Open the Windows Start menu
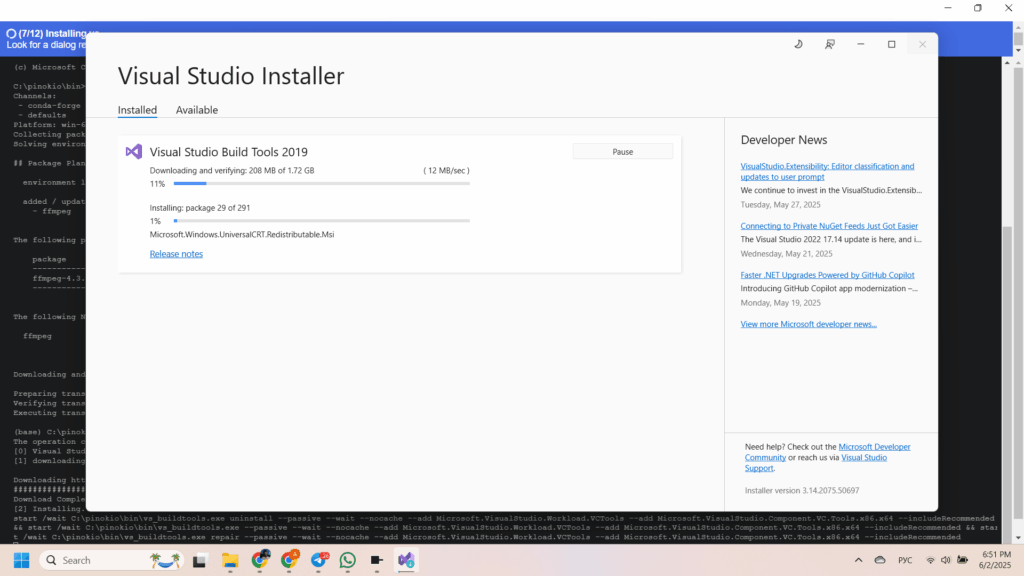This screenshot has height=576, width=1024. tap(22, 560)
